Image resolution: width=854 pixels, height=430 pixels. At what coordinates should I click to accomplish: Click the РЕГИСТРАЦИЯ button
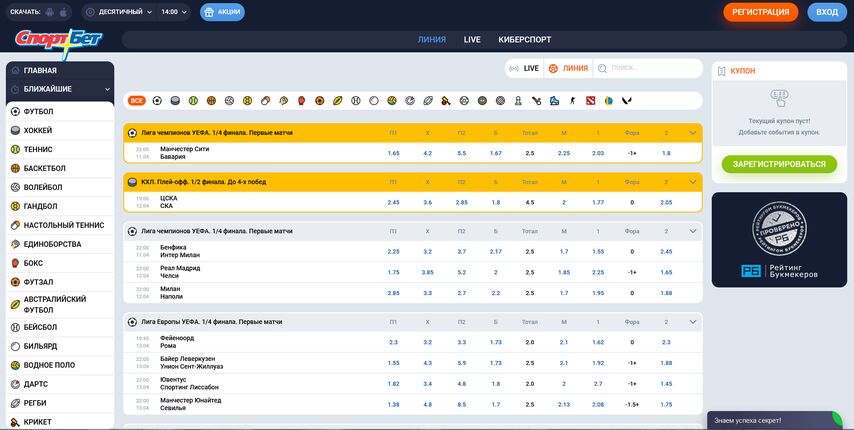pyautogui.click(x=761, y=12)
